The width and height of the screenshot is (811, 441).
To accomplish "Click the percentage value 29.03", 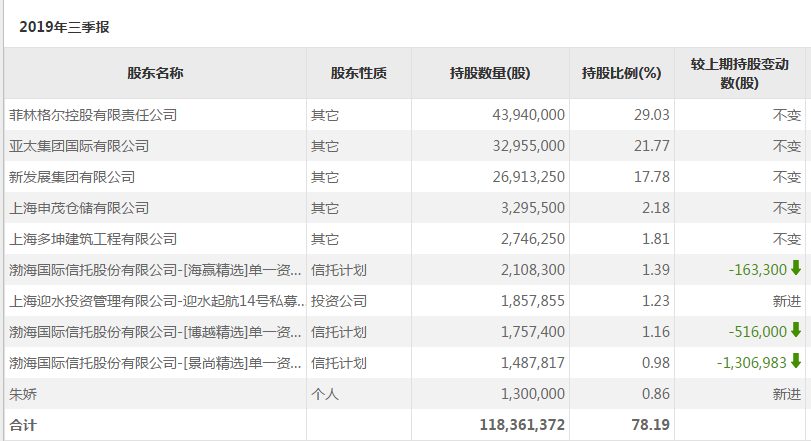I will [x=652, y=115].
